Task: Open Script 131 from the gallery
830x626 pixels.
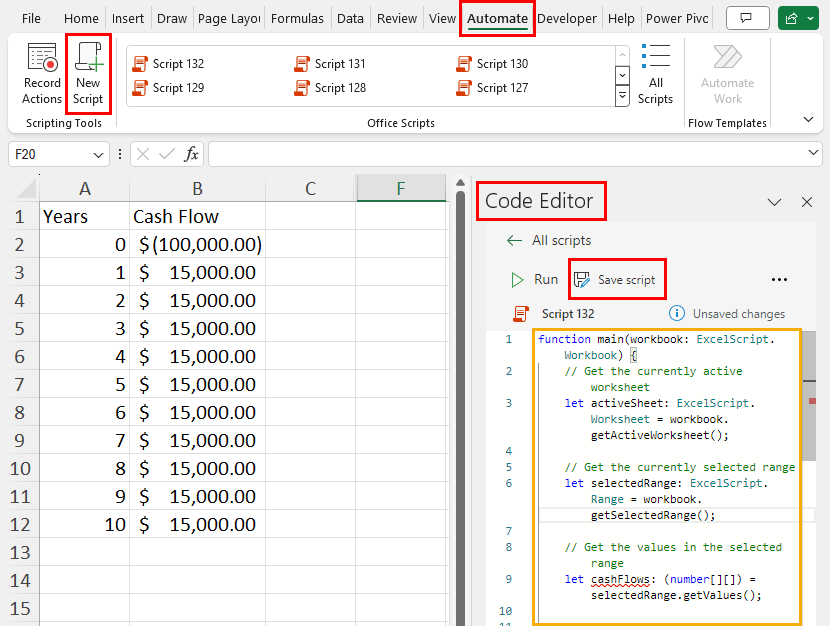Action: pos(330,63)
